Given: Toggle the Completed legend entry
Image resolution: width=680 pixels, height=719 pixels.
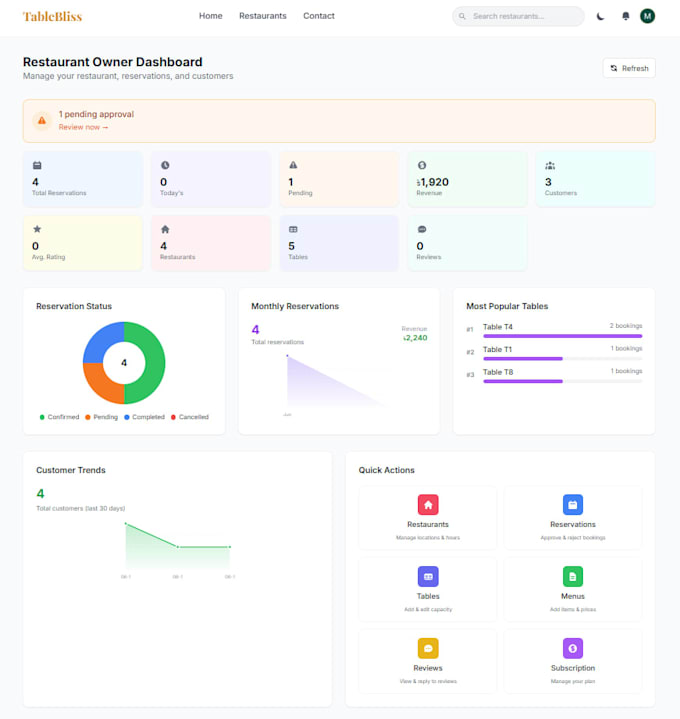Looking at the screenshot, I should point(144,417).
